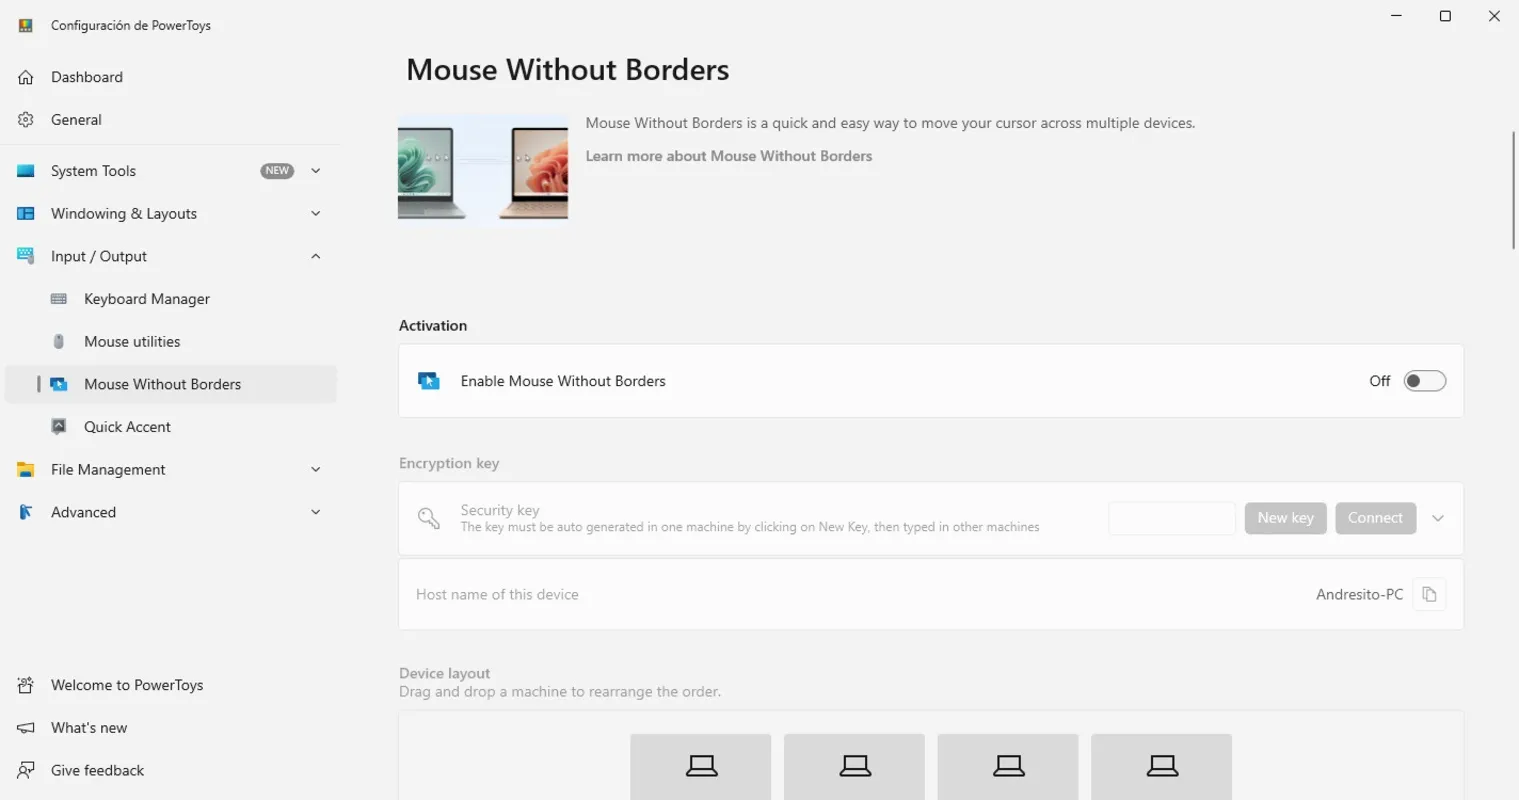
Task: Click the System Tools icon
Action: coord(26,171)
